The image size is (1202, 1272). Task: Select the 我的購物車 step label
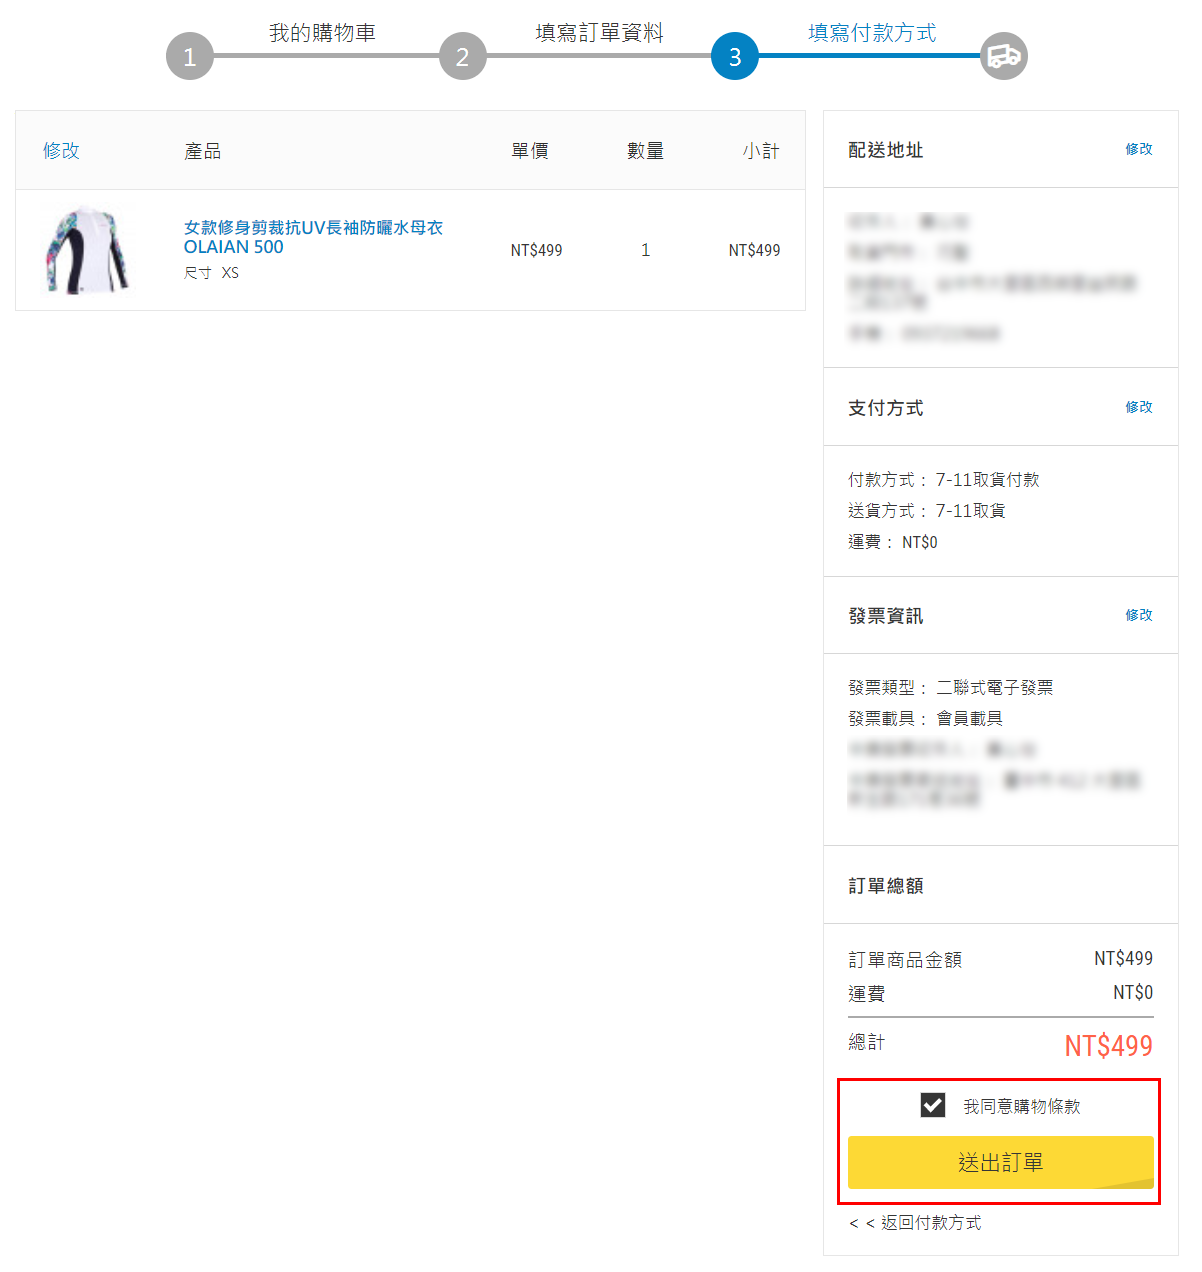coord(322,33)
